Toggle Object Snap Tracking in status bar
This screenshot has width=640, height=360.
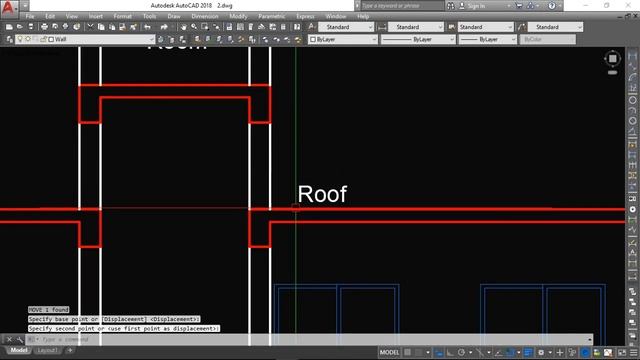pos(499,352)
